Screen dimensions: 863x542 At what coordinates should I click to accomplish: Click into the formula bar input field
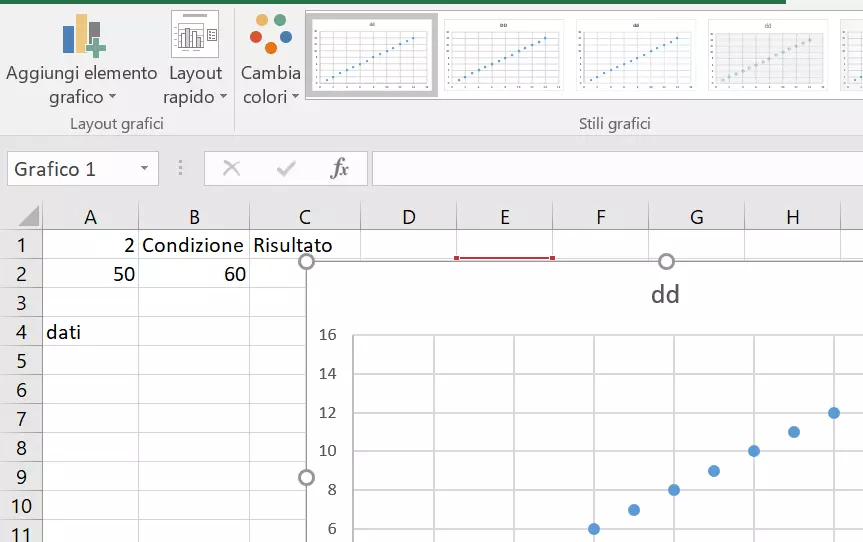pyautogui.click(x=615, y=169)
